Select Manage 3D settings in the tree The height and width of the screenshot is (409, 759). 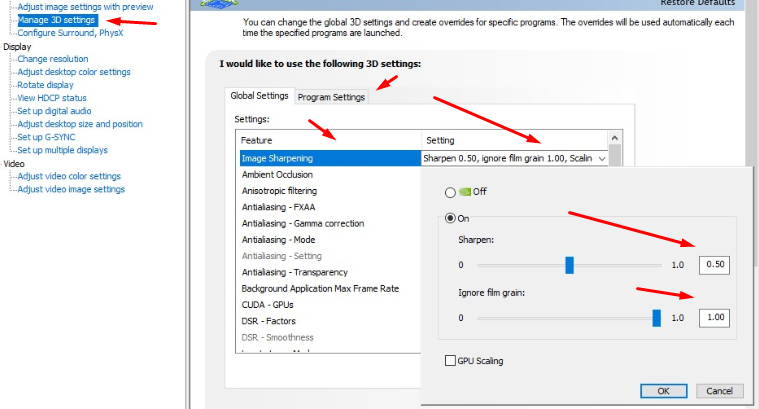pos(57,20)
